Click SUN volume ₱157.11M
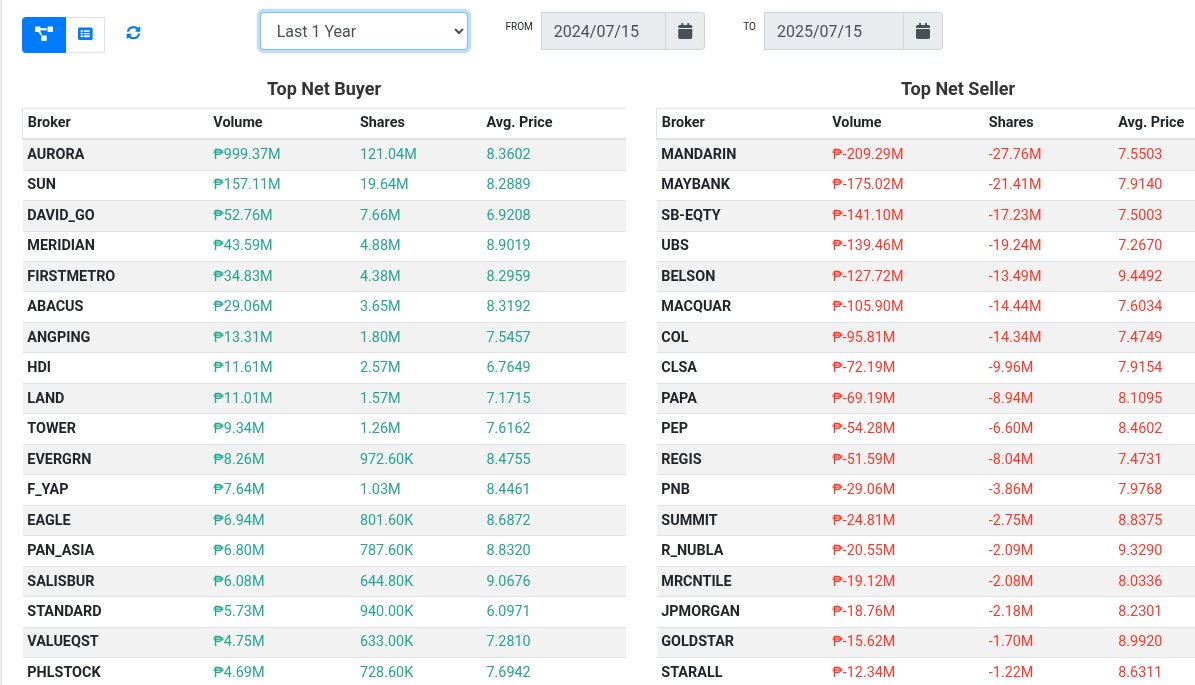This screenshot has height=685, width=1195. [x=247, y=184]
